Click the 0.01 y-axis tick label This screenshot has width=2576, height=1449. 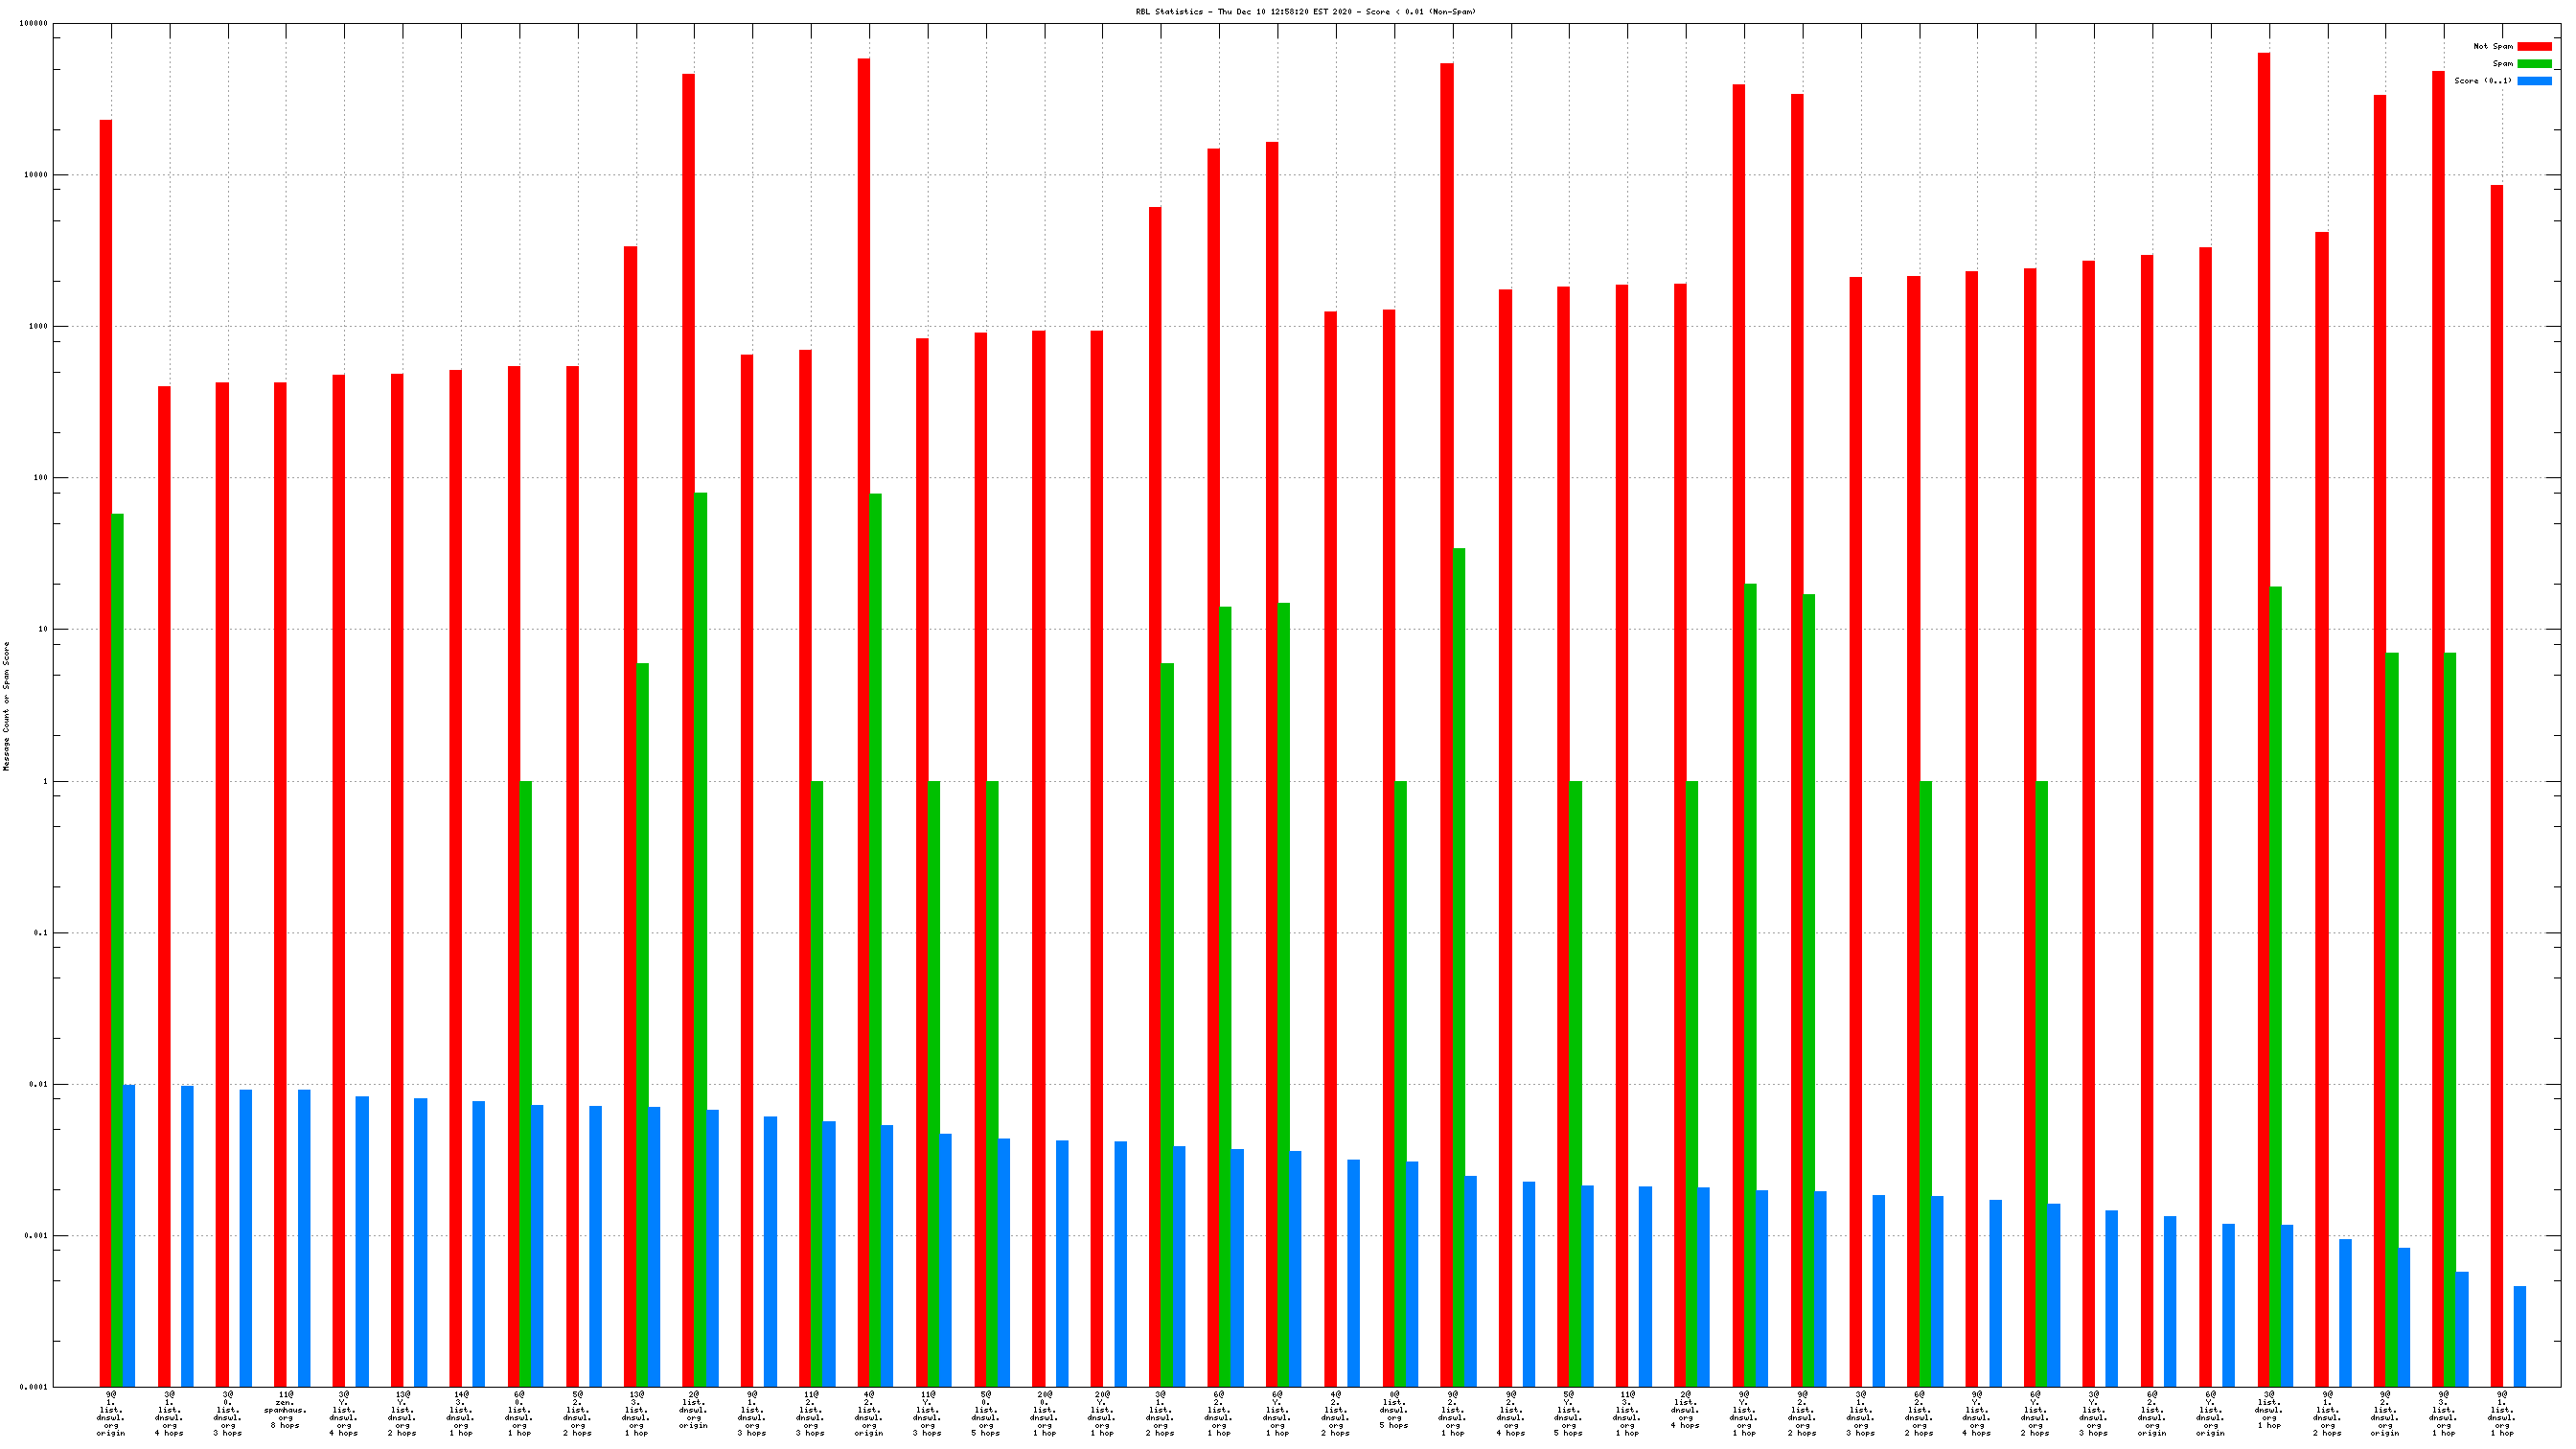pos(36,1084)
